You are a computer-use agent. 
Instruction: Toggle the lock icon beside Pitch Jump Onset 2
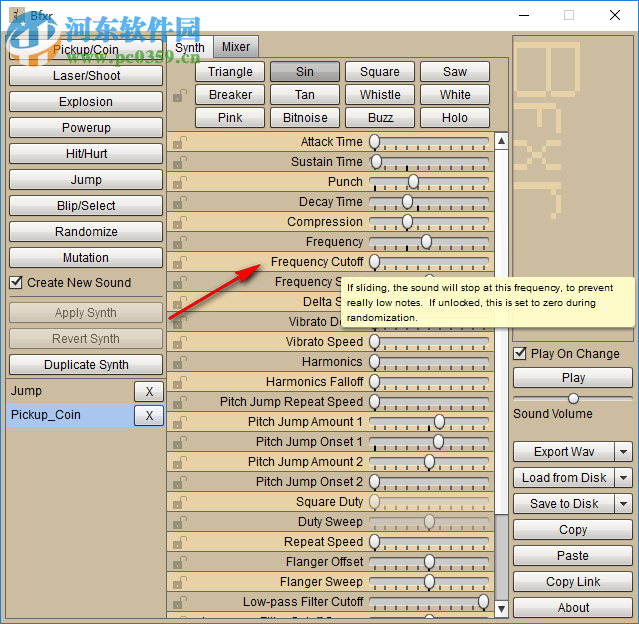click(x=180, y=482)
